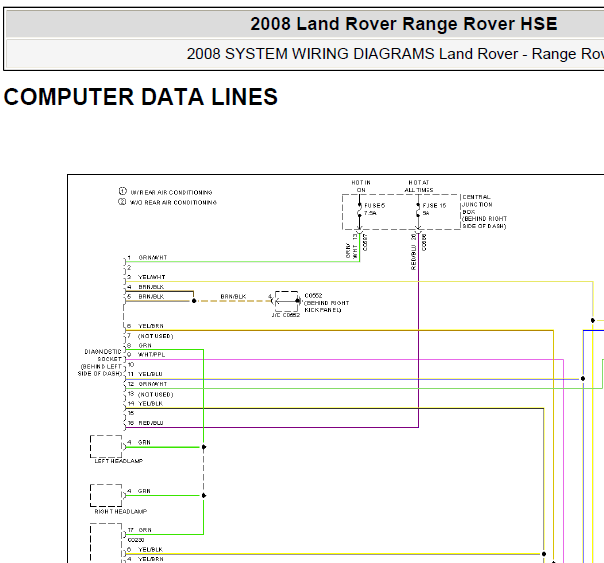Viewport: 604px width, 563px height.
Task: Click the Fuse 15 fuse symbol
Action: 418,211
